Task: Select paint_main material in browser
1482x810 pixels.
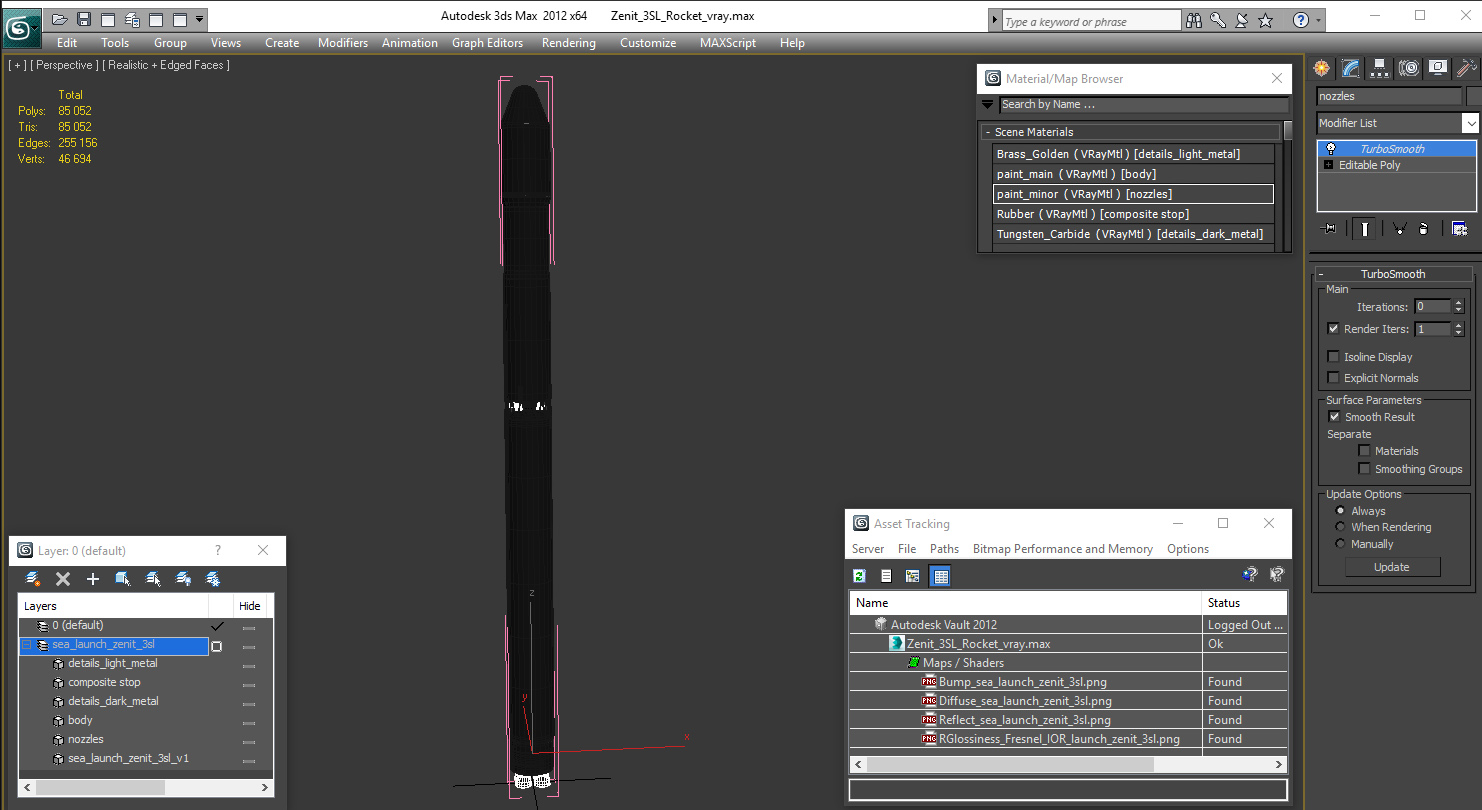Action: (1134, 174)
